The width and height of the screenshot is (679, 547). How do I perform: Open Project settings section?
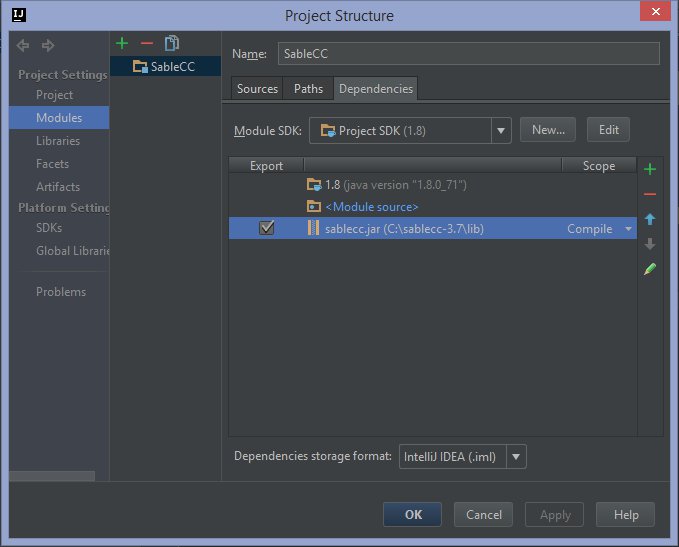click(55, 95)
